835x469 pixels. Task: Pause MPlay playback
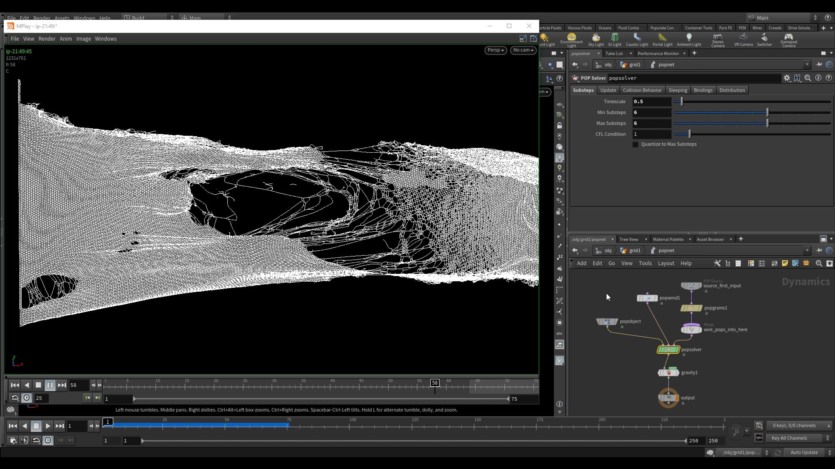(x=50, y=385)
